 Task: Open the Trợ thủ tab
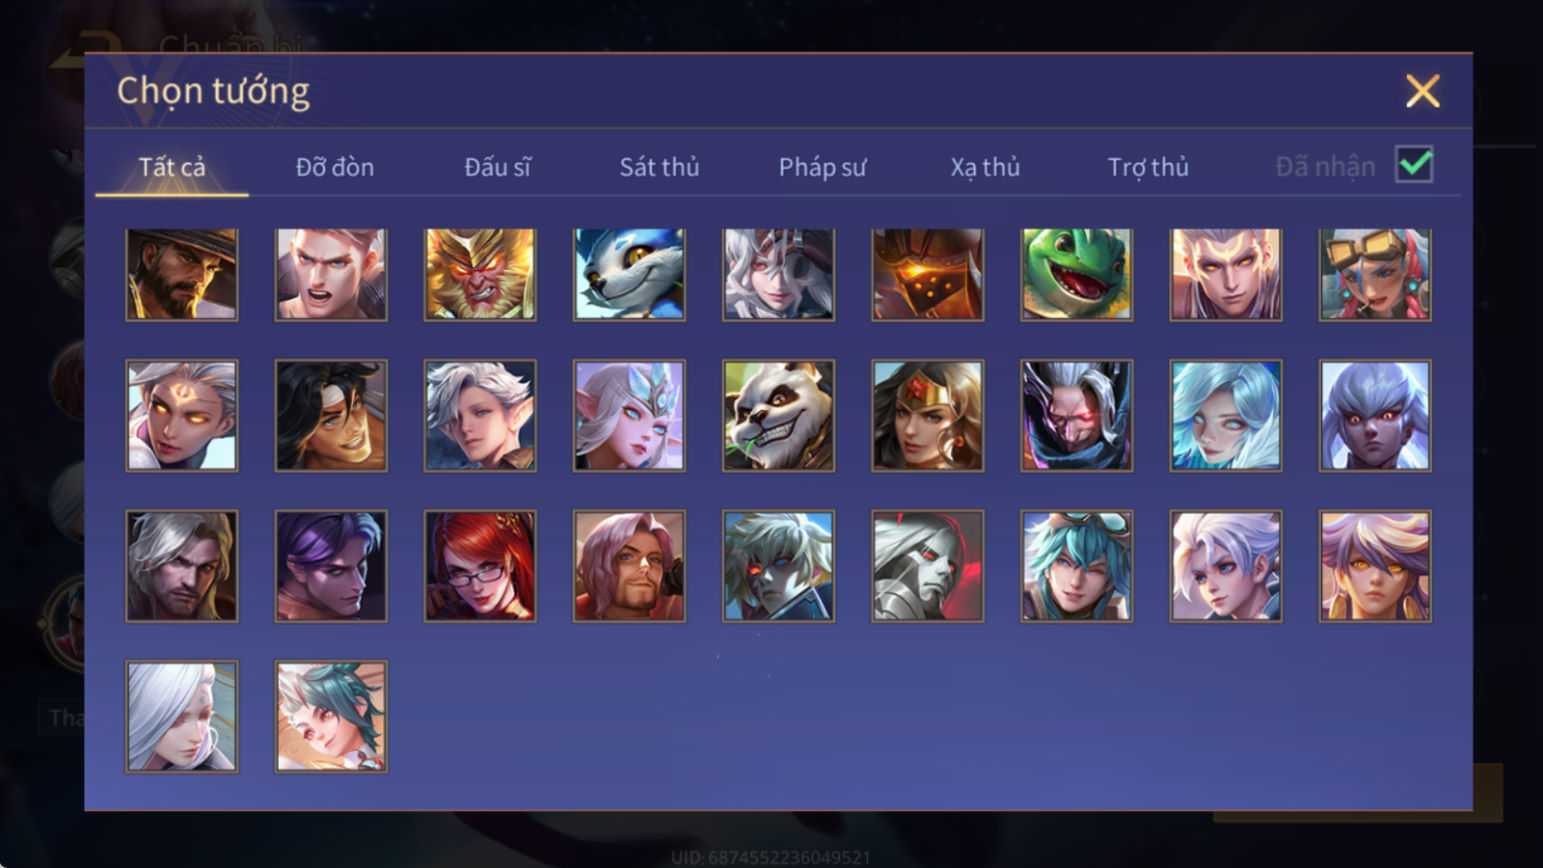(x=1148, y=167)
